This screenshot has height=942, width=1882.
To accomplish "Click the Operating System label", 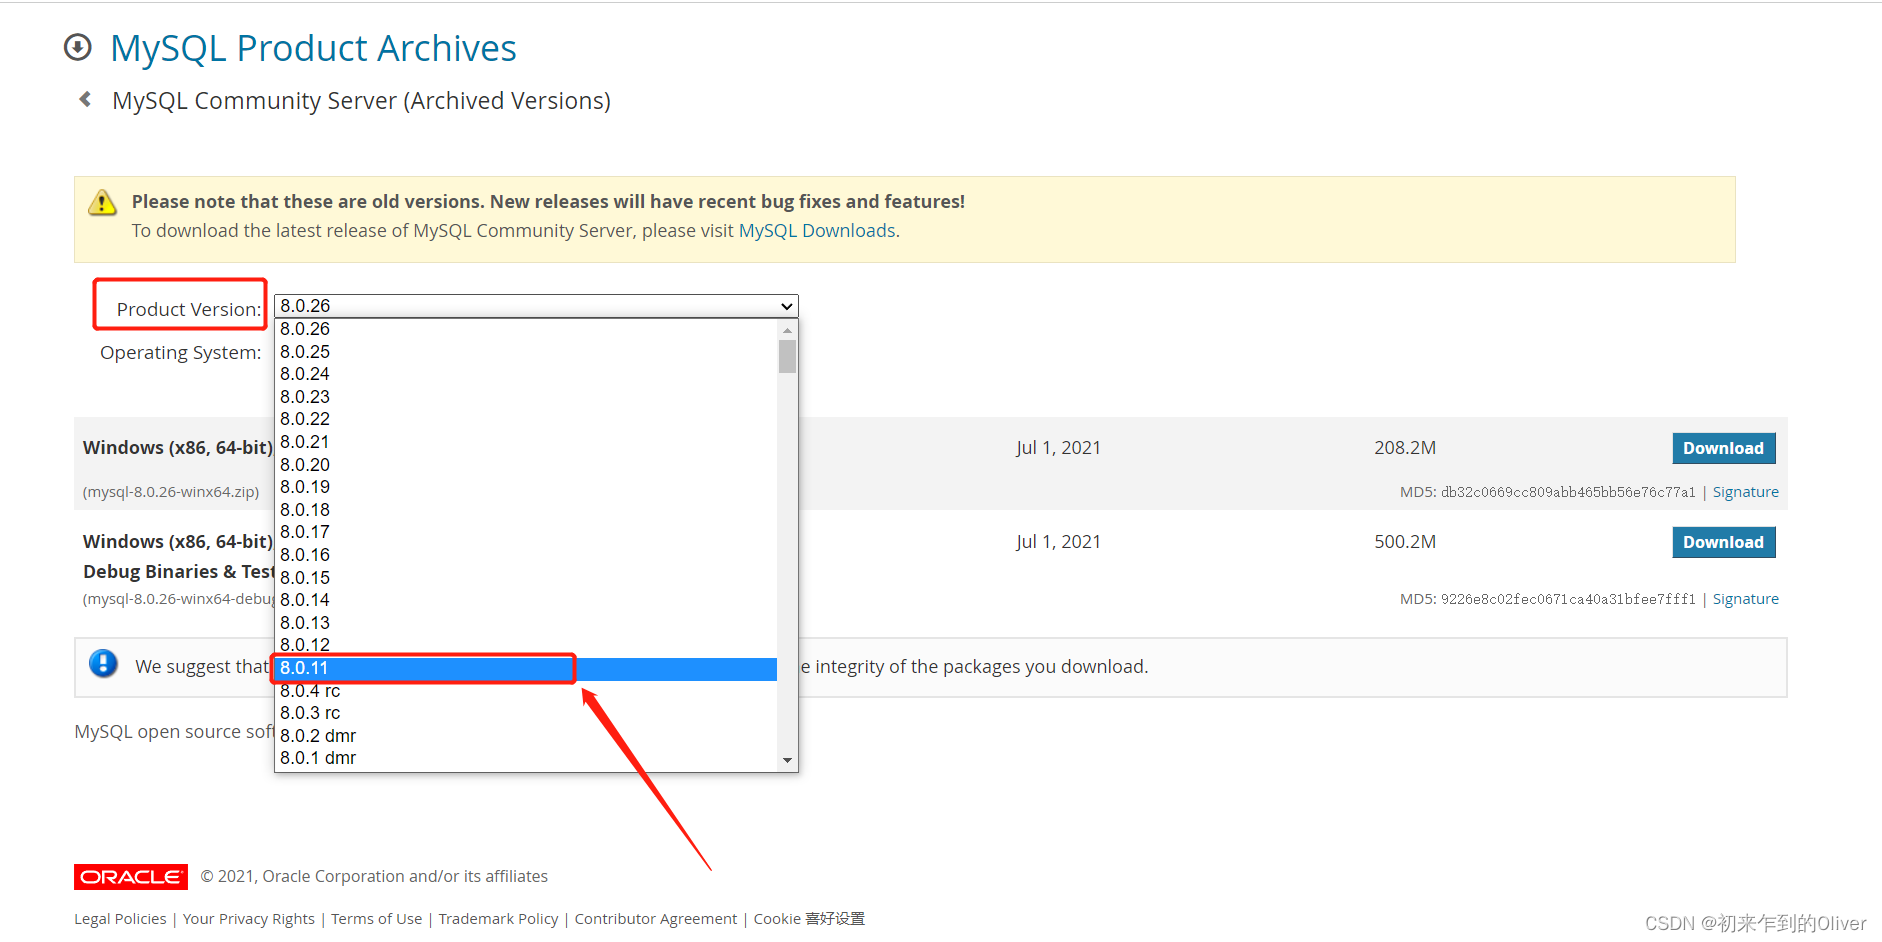I will (181, 353).
